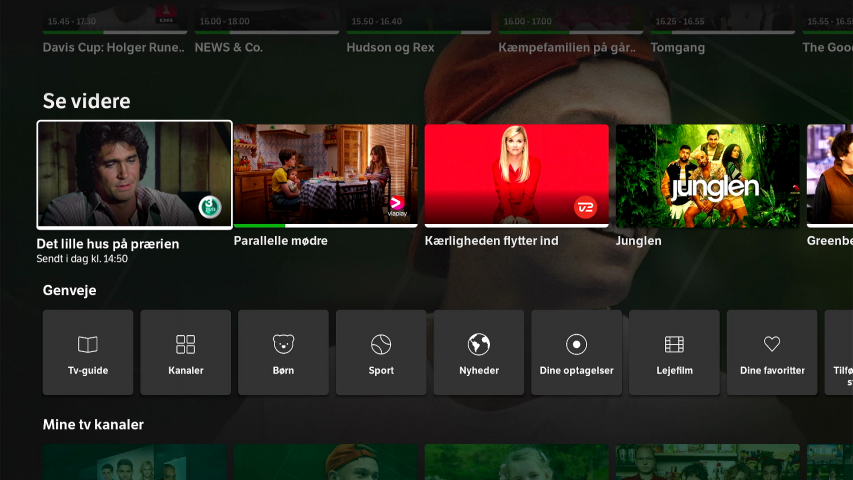Select the Kanaler grid icon

(x=185, y=345)
